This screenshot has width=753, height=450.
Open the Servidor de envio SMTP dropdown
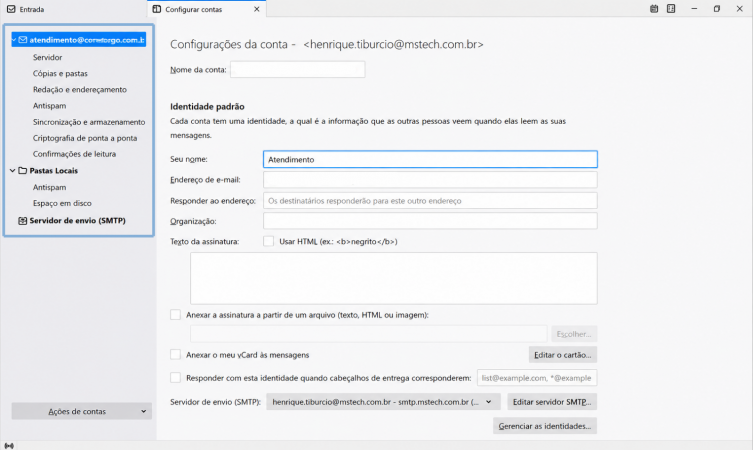(x=383, y=402)
